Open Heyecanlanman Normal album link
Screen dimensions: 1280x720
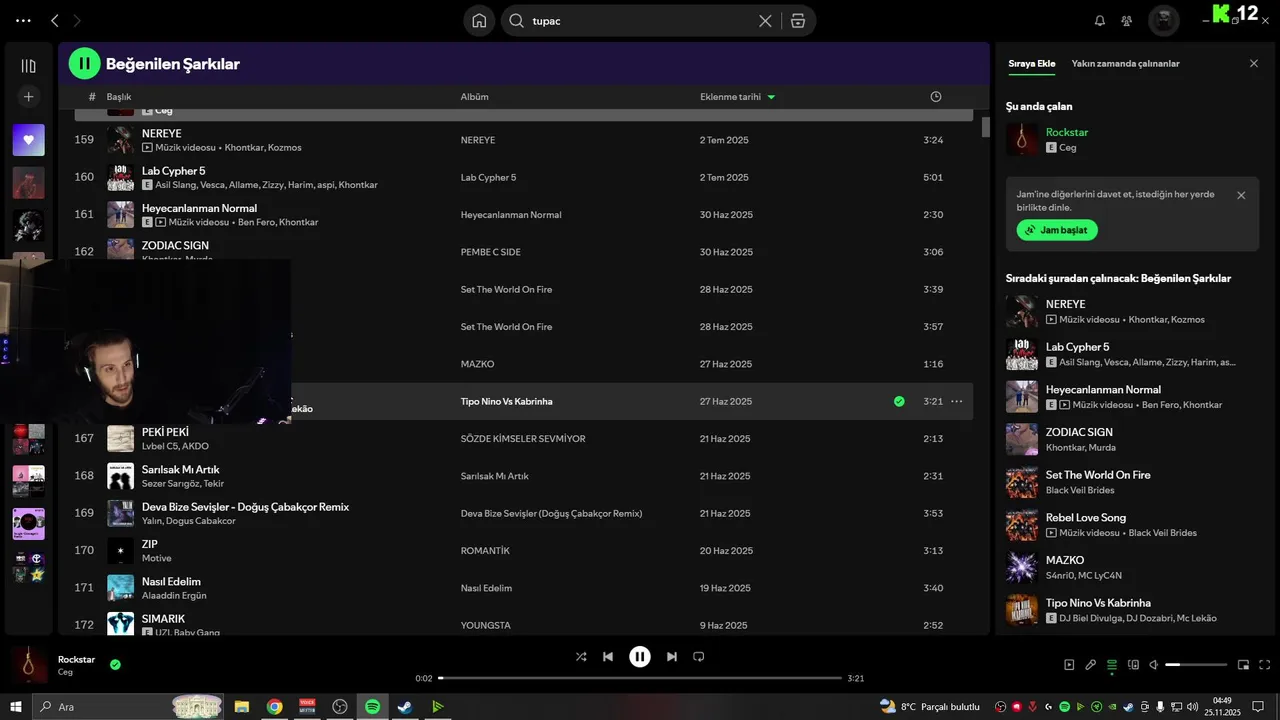point(510,215)
